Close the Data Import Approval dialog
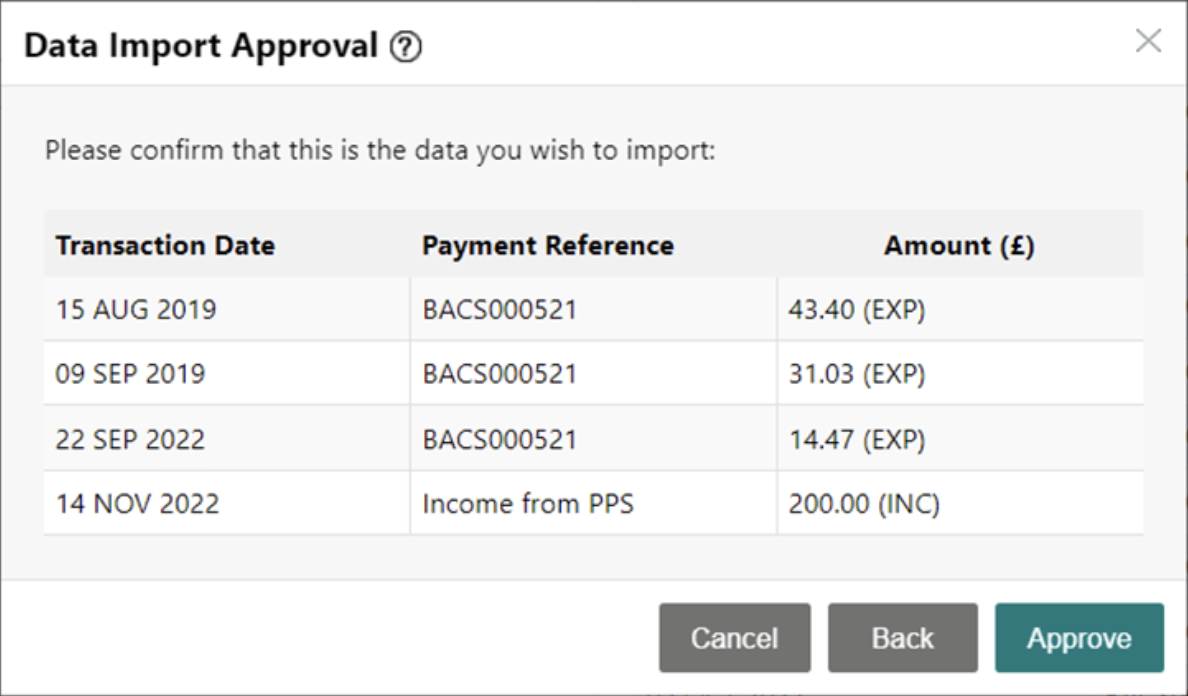The width and height of the screenshot is (1188, 696). [x=1149, y=41]
